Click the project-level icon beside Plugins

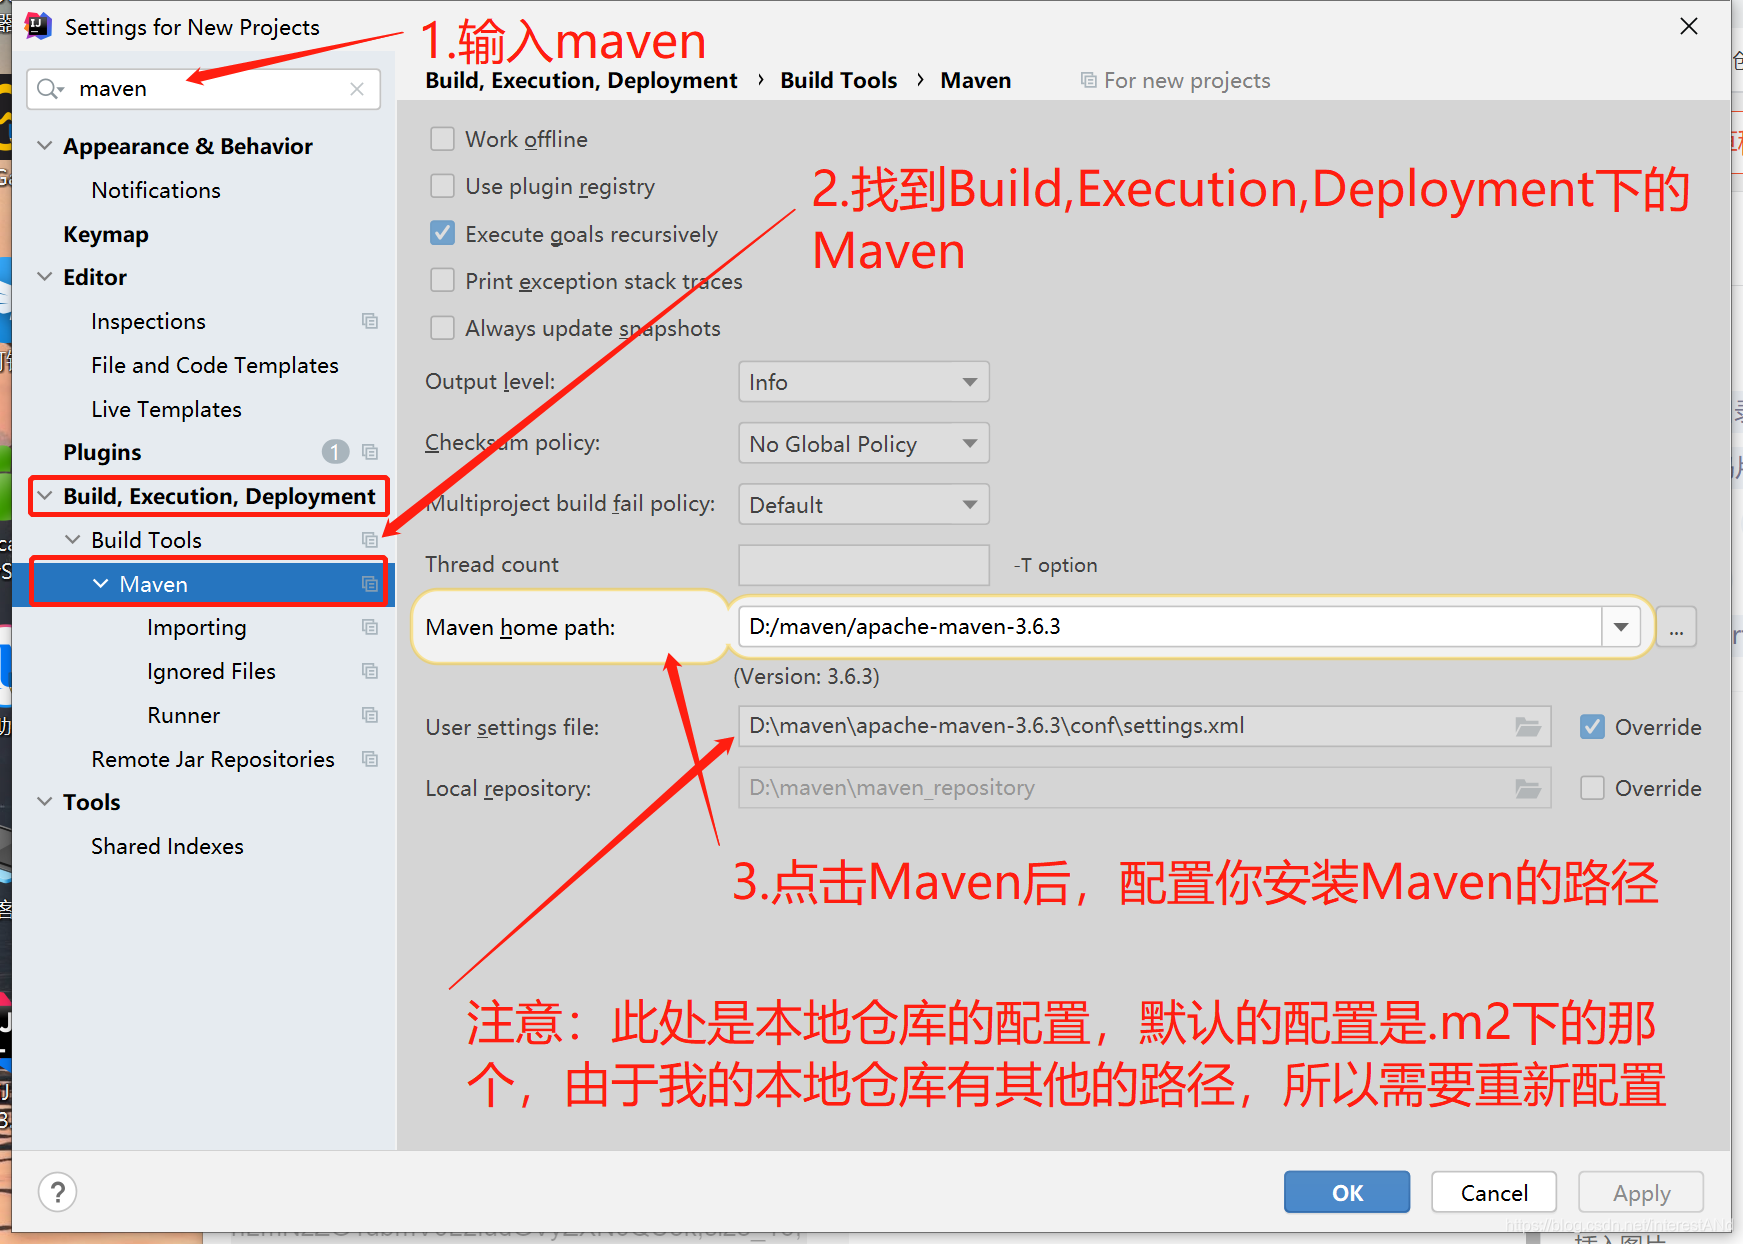point(370,452)
